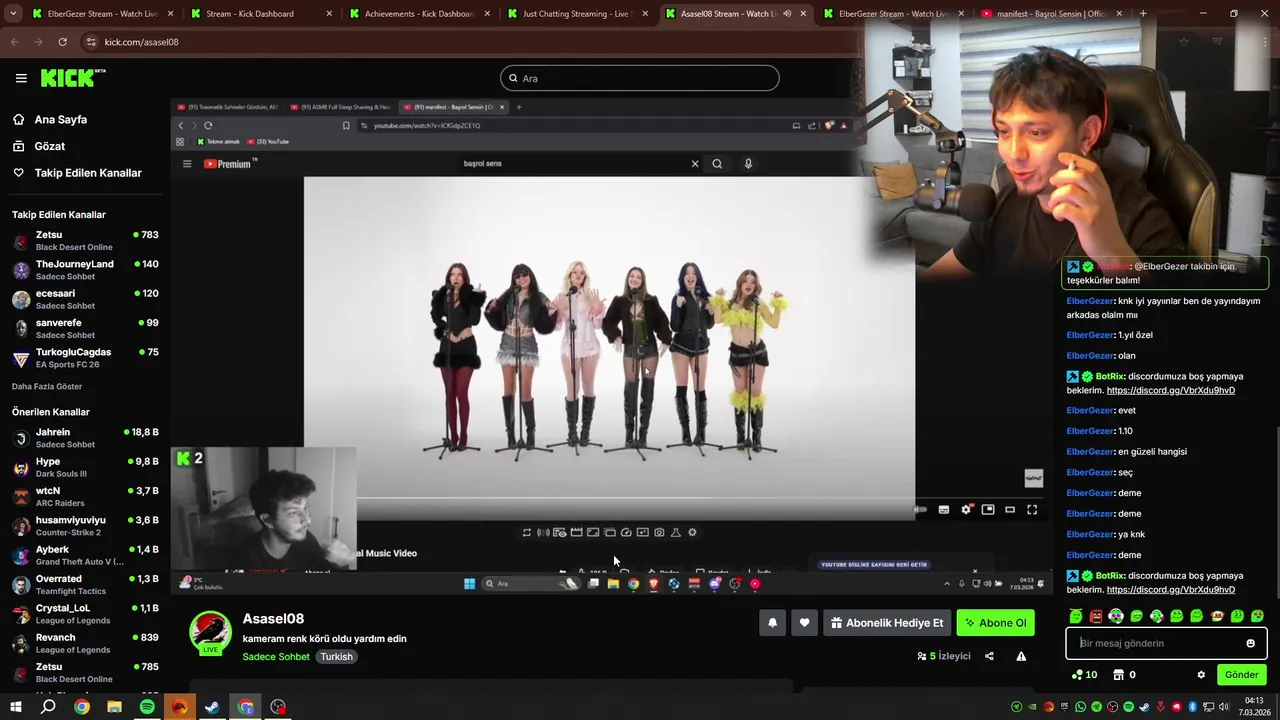Open TheJourneyLand channel
The height and width of the screenshot is (720, 1280).
click(85, 270)
